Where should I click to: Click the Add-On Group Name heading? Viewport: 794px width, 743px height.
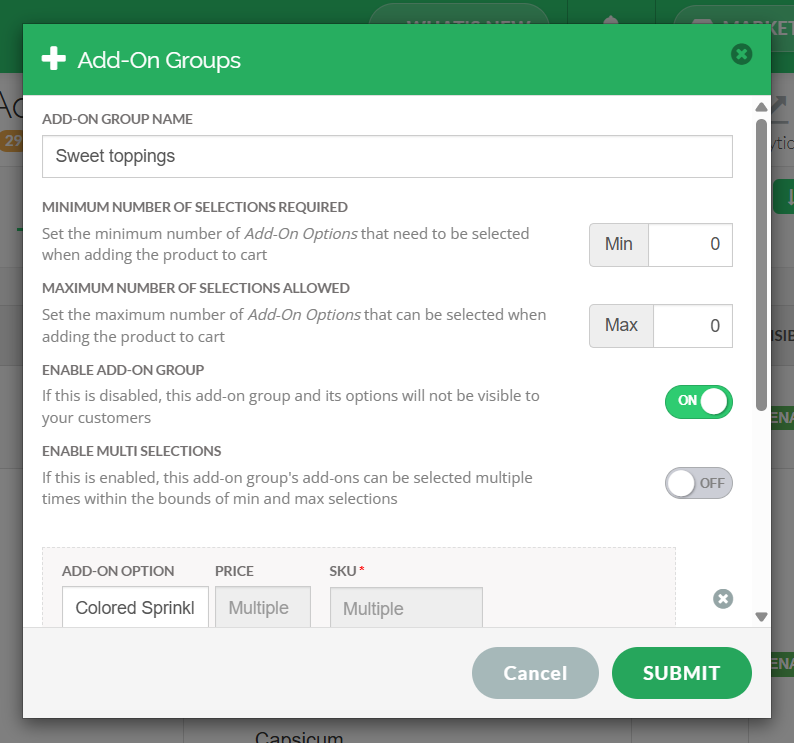[117, 119]
